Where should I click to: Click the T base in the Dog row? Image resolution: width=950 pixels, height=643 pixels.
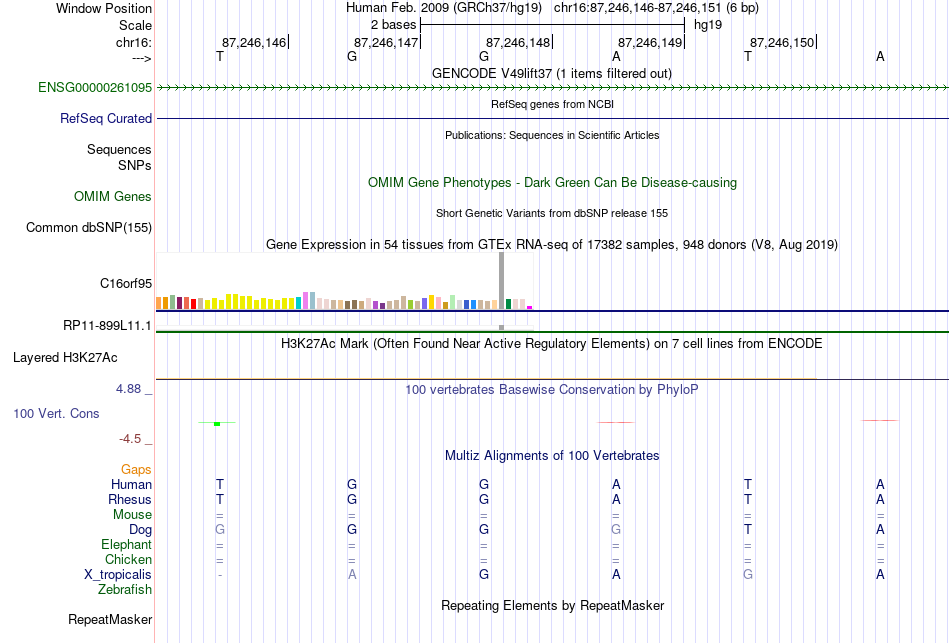tap(748, 530)
